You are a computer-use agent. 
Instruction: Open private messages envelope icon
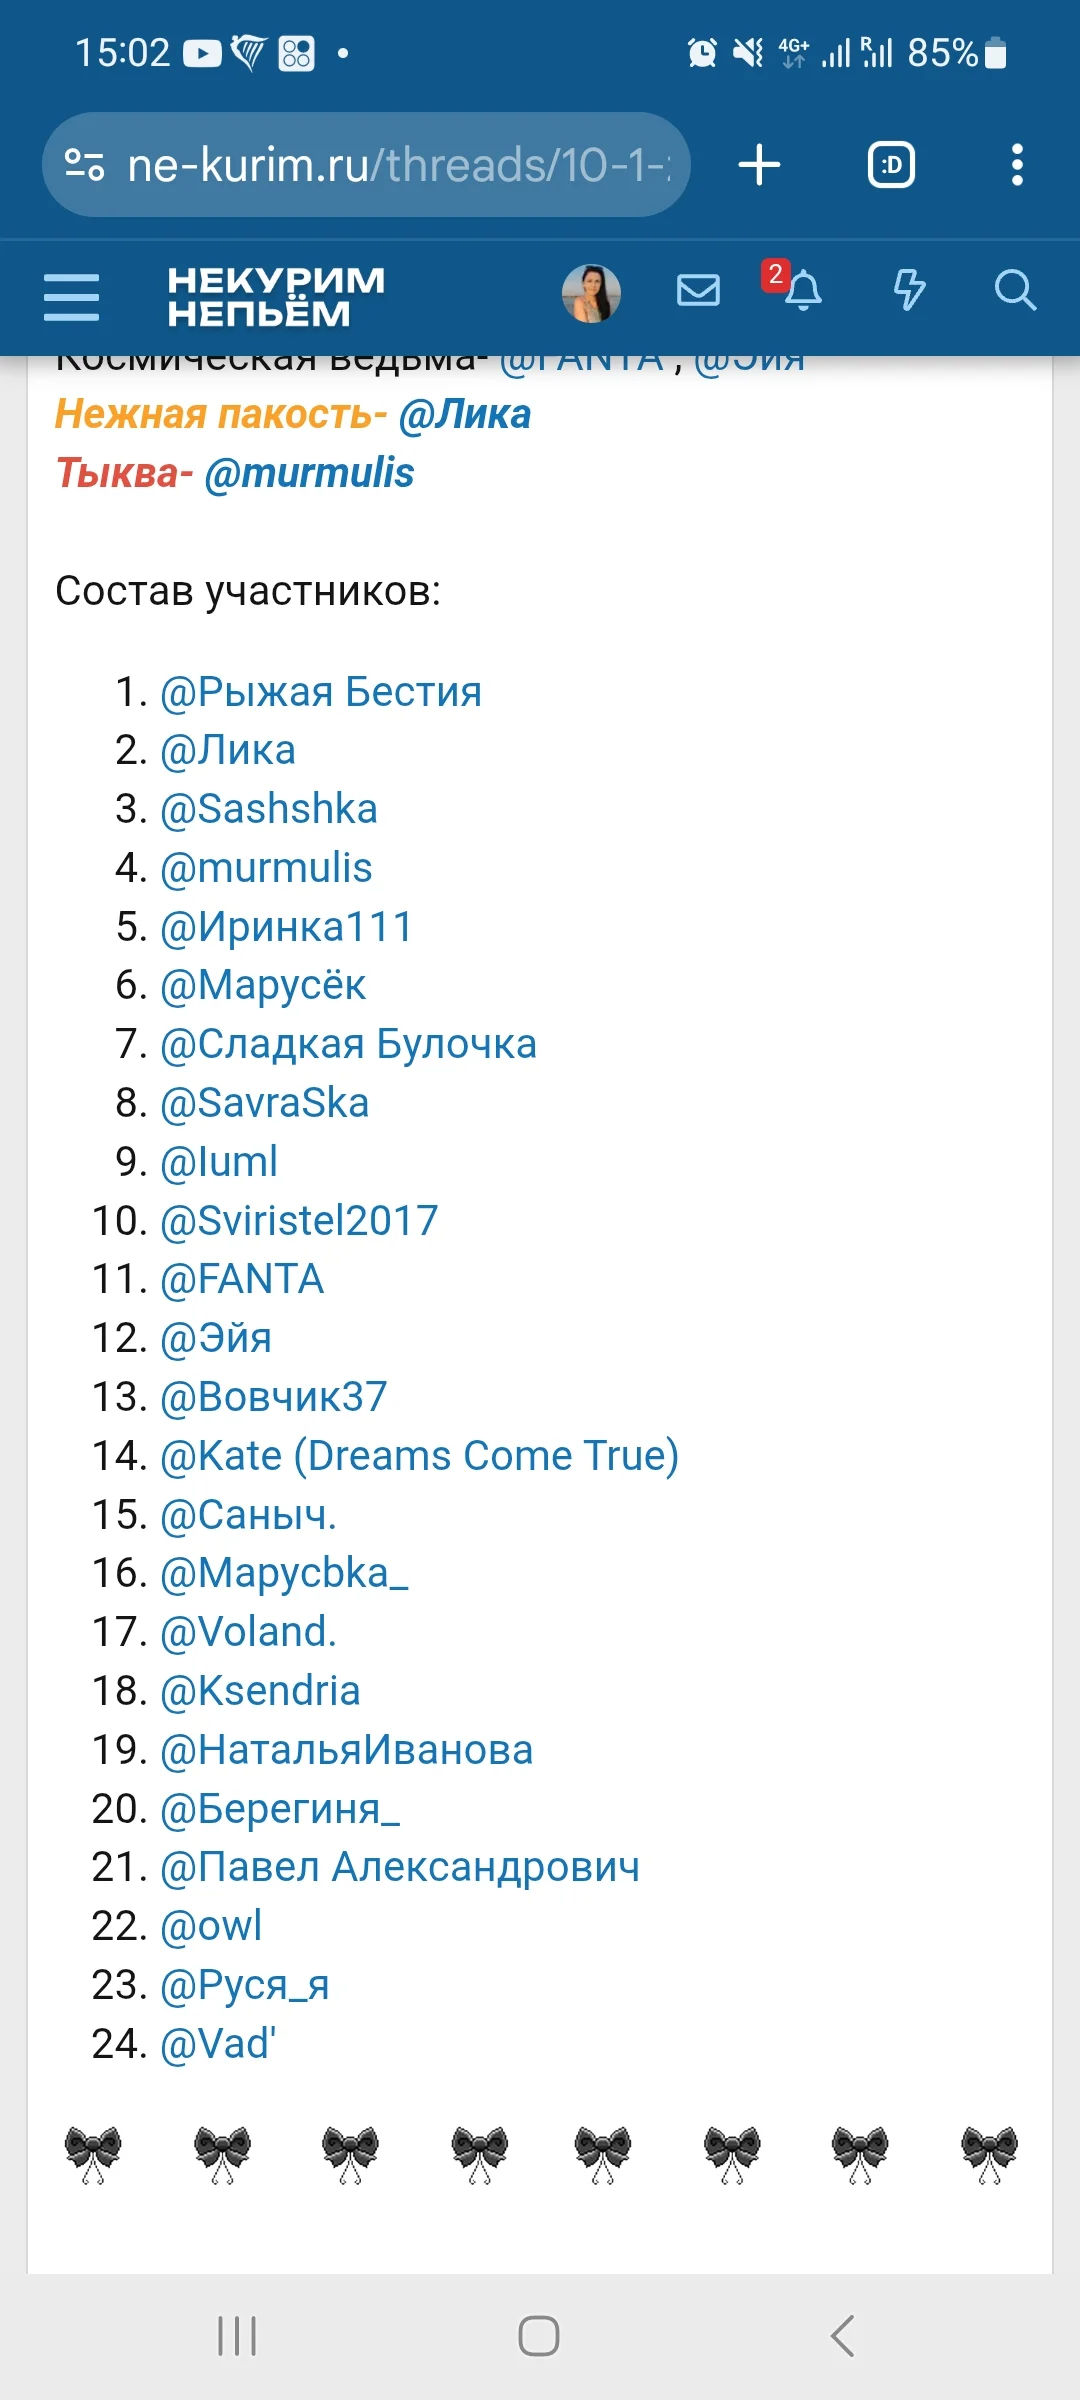click(698, 291)
